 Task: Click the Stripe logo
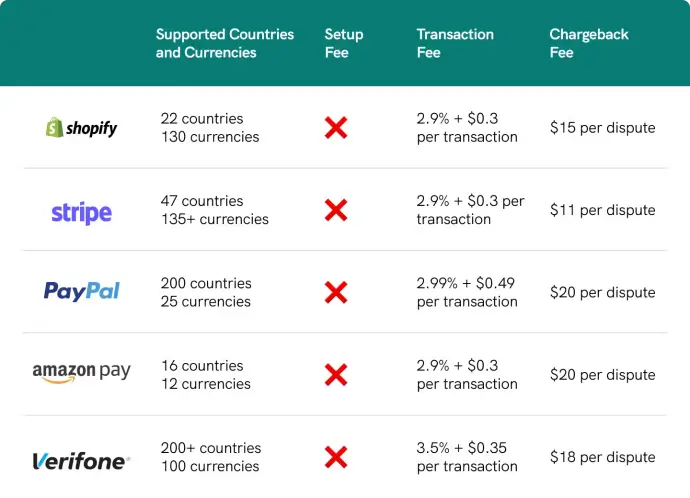click(x=81, y=212)
